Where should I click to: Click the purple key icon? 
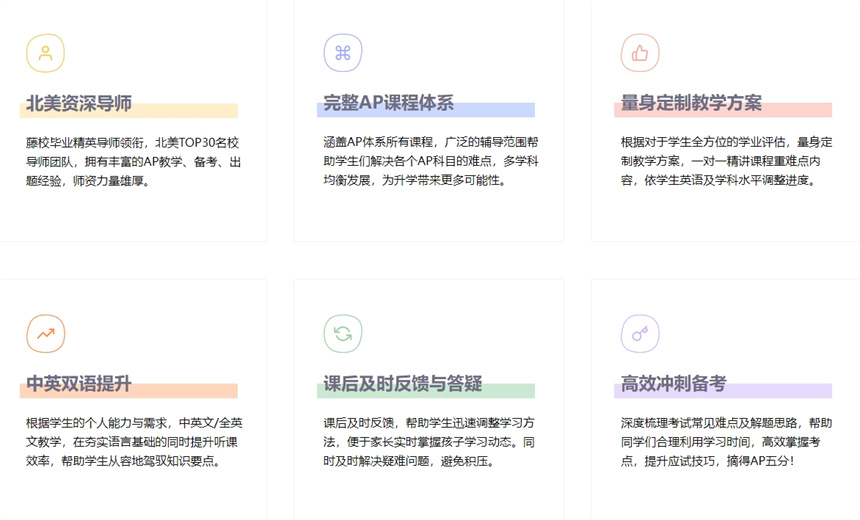640,334
